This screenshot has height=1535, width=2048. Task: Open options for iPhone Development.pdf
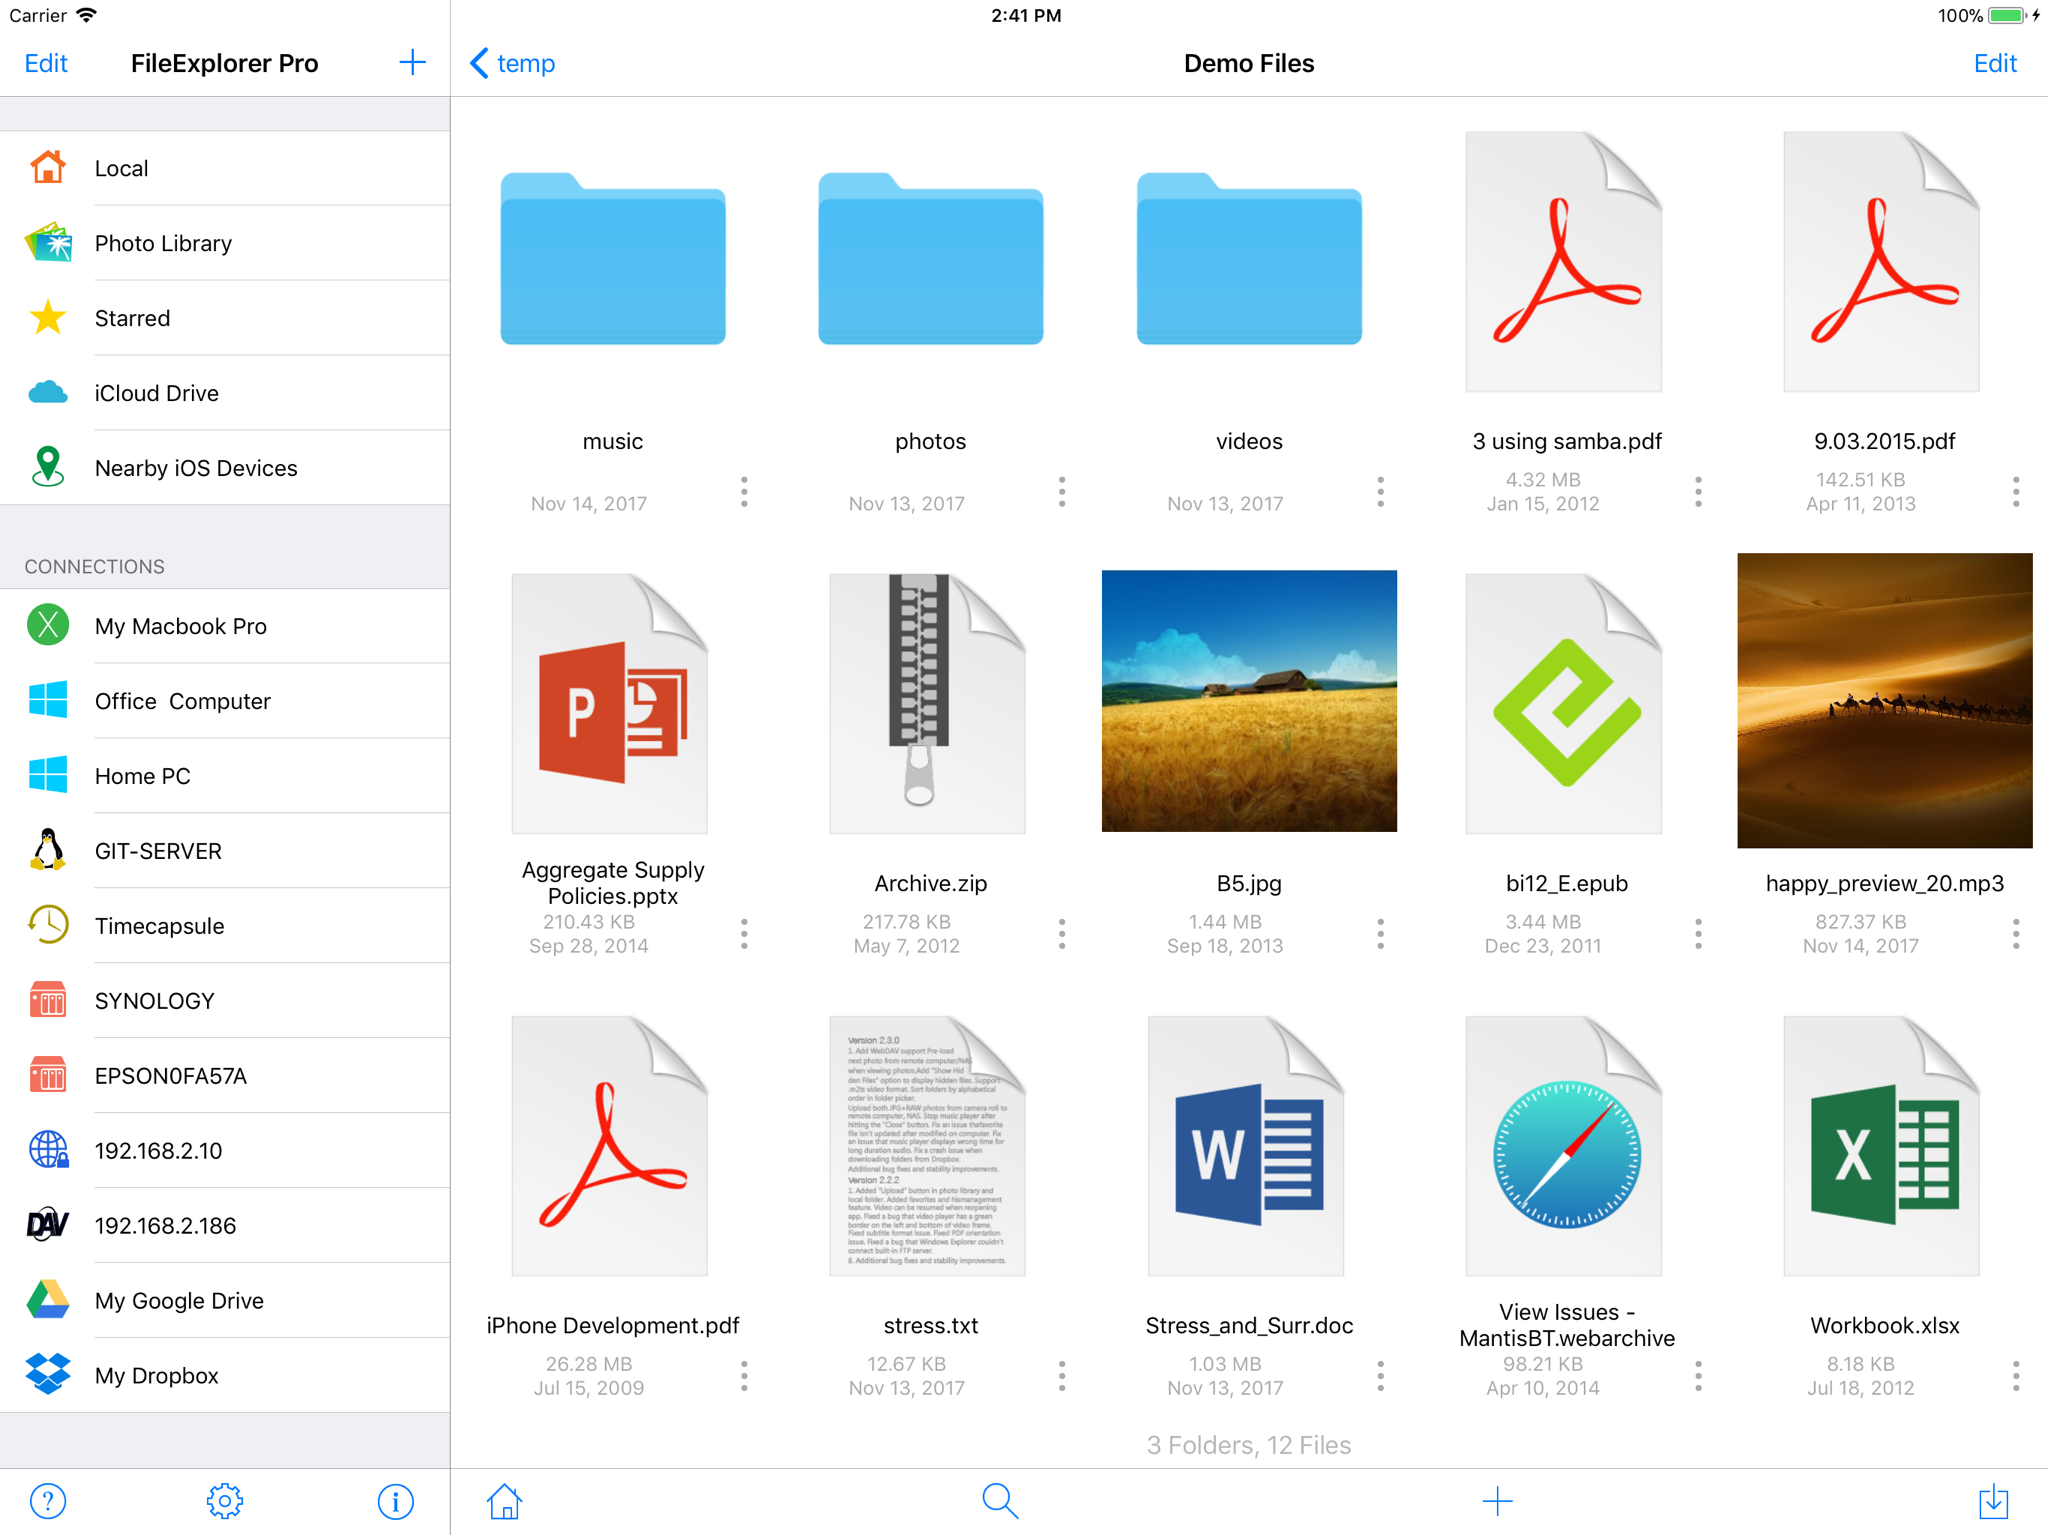744,1376
